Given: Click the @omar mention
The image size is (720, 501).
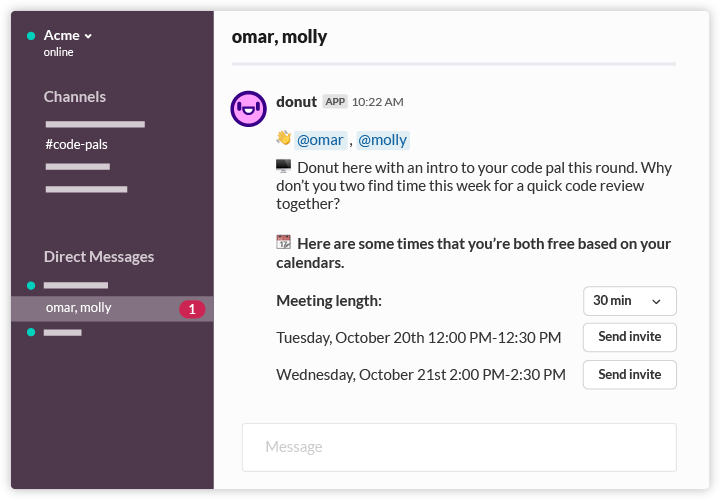Looking at the screenshot, I should 320,140.
